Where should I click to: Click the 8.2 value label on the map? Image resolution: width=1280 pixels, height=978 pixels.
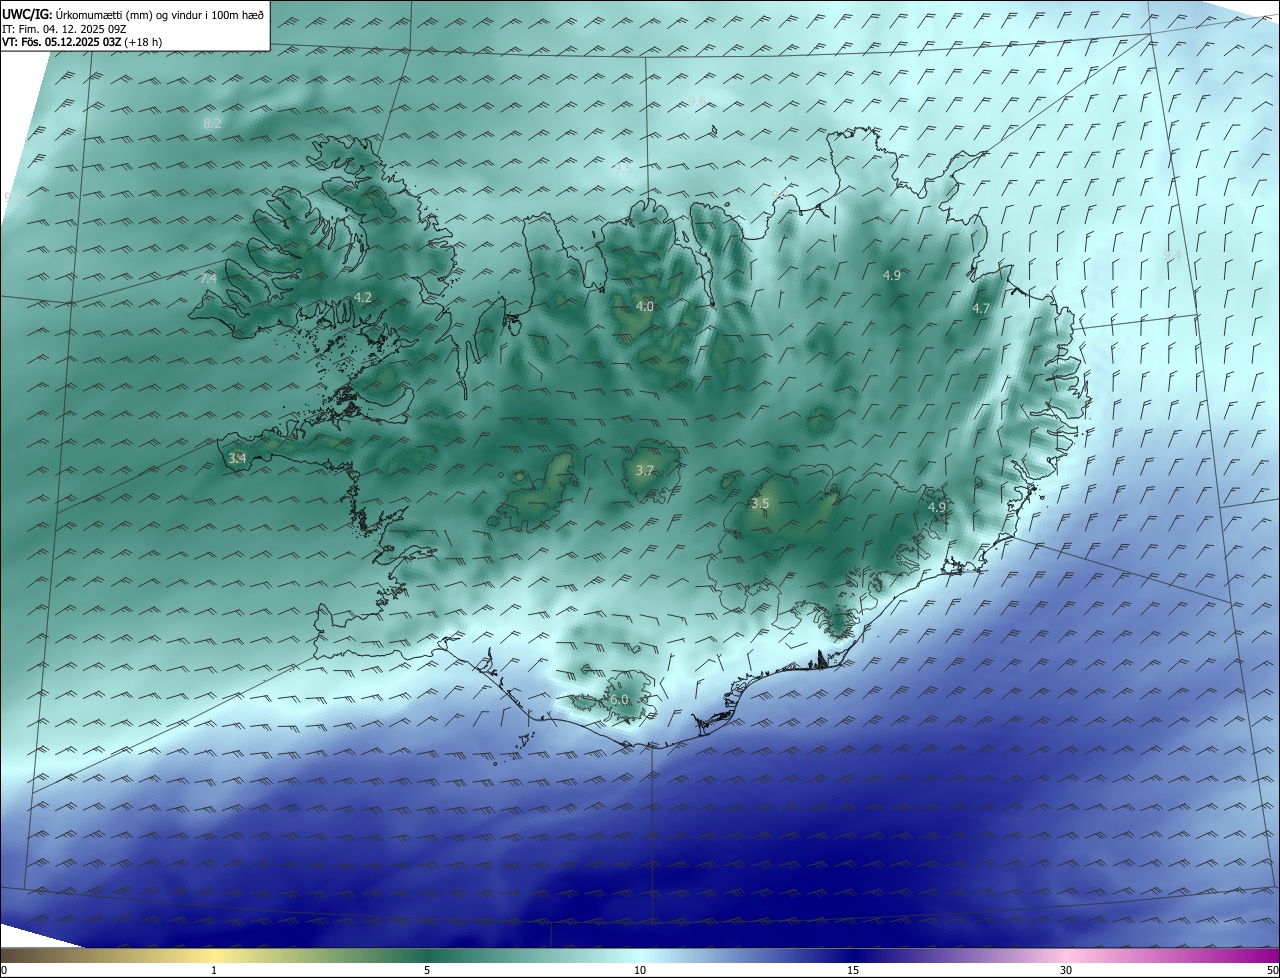click(212, 123)
